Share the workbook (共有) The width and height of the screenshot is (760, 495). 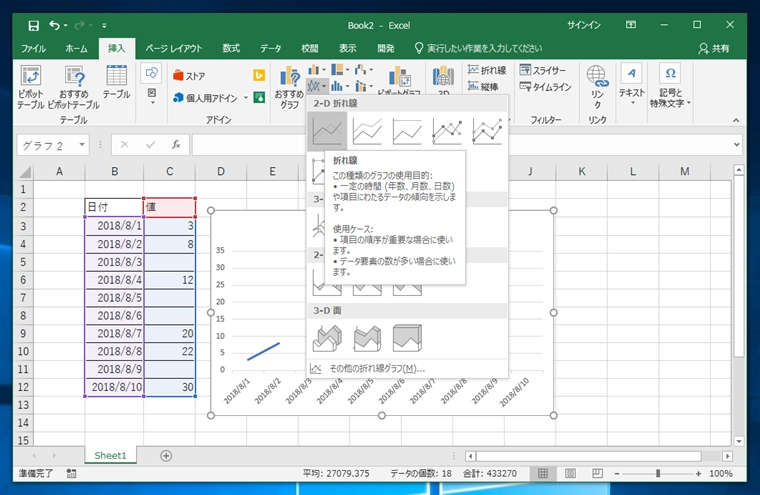click(714, 48)
